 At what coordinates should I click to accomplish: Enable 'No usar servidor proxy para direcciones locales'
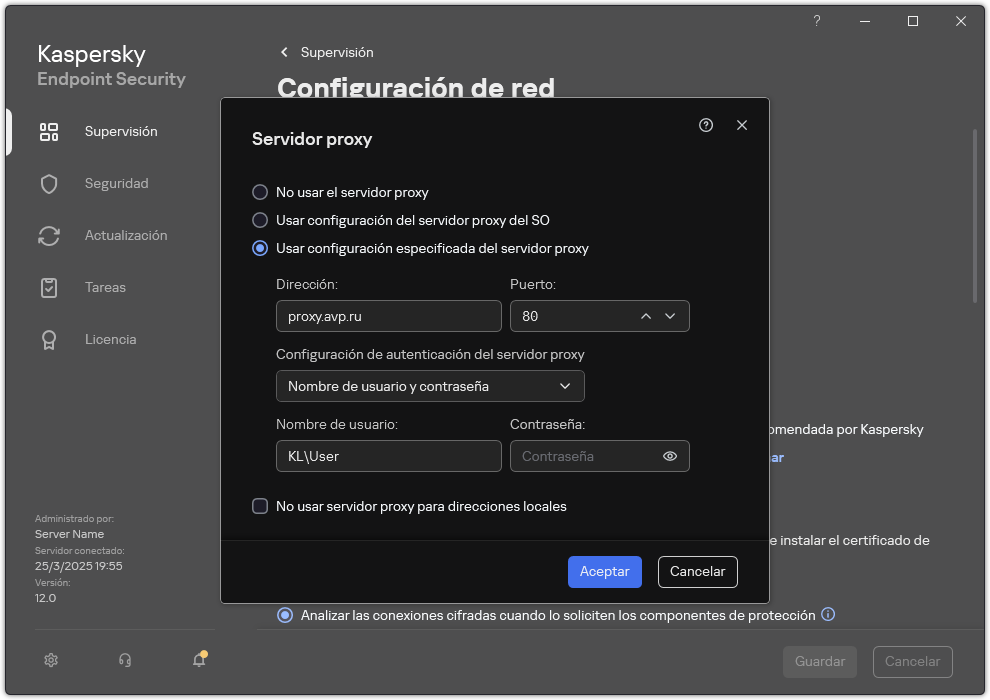258,506
